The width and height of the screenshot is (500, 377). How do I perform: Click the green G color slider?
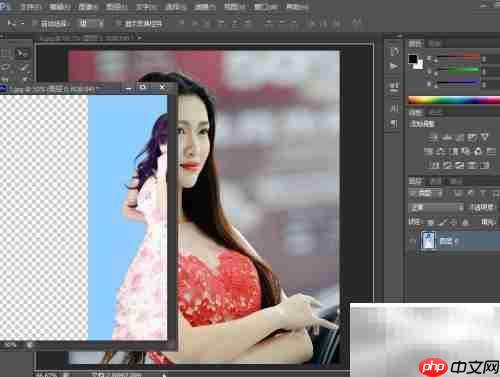click(x=459, y=70)
